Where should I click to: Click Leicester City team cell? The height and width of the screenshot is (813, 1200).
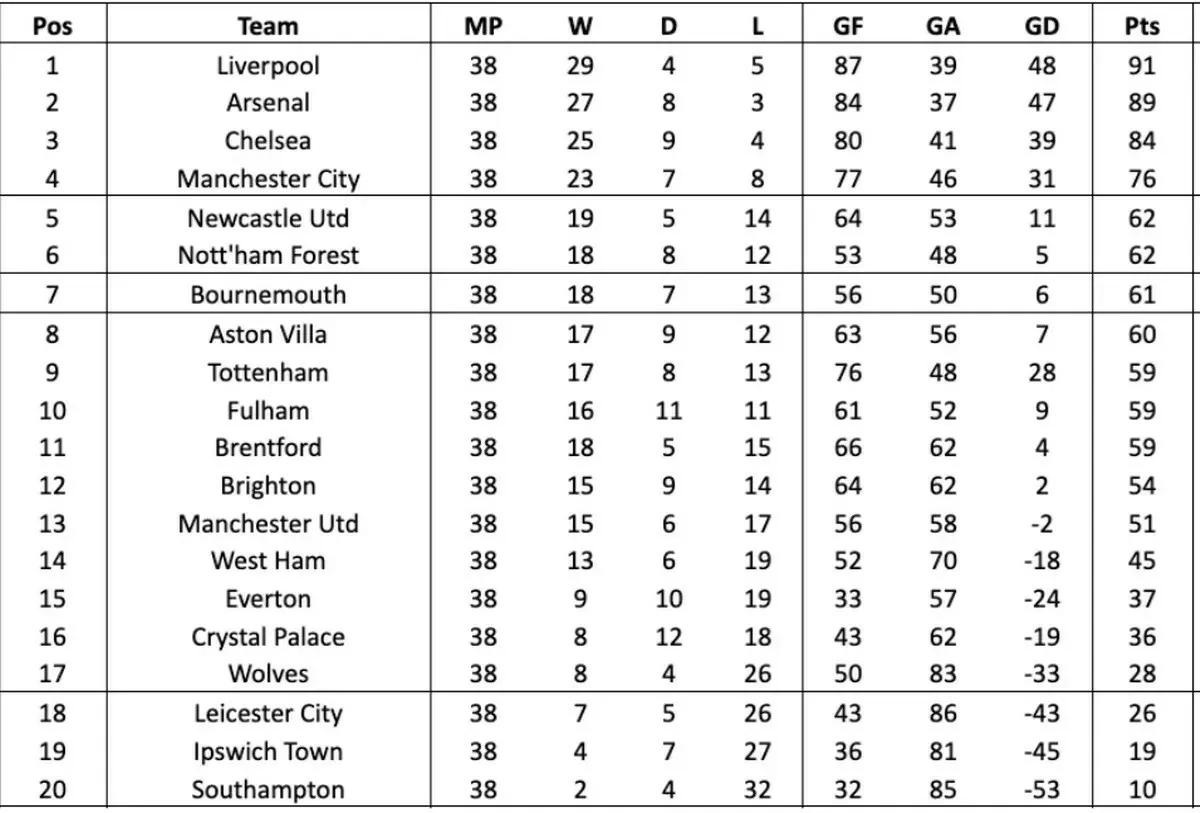[x=268, y=714]
